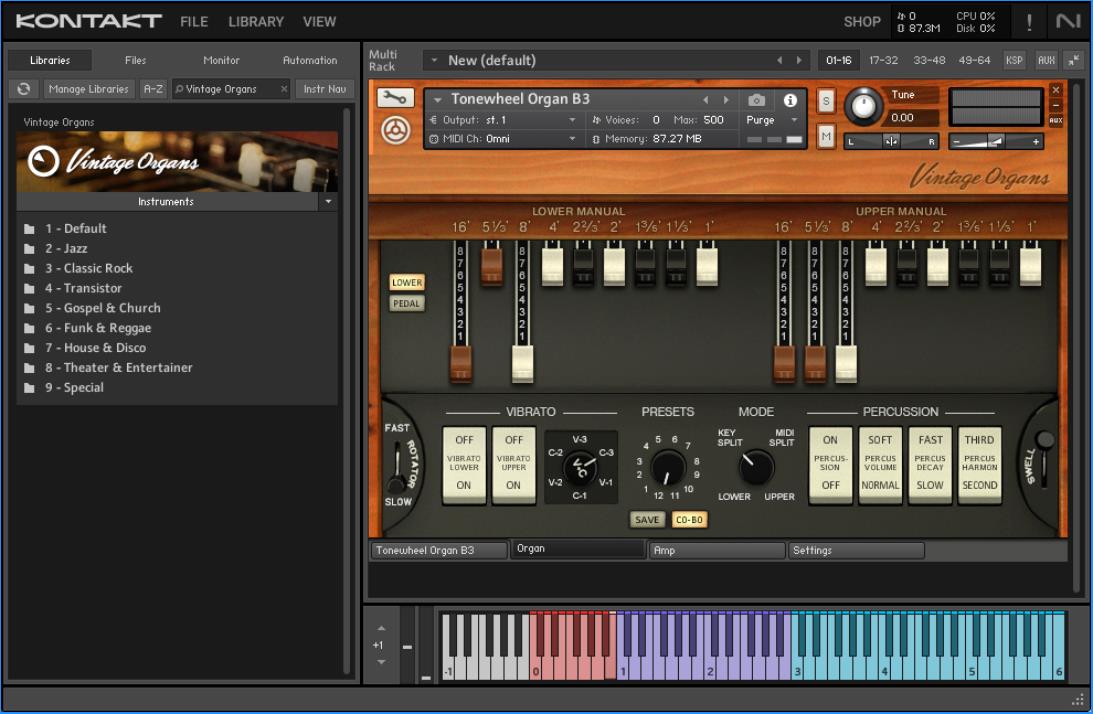Expand the MIDI channel Omni dropdown
Viewport: 1093px width, 714px height.
click(x=573, y=139)
